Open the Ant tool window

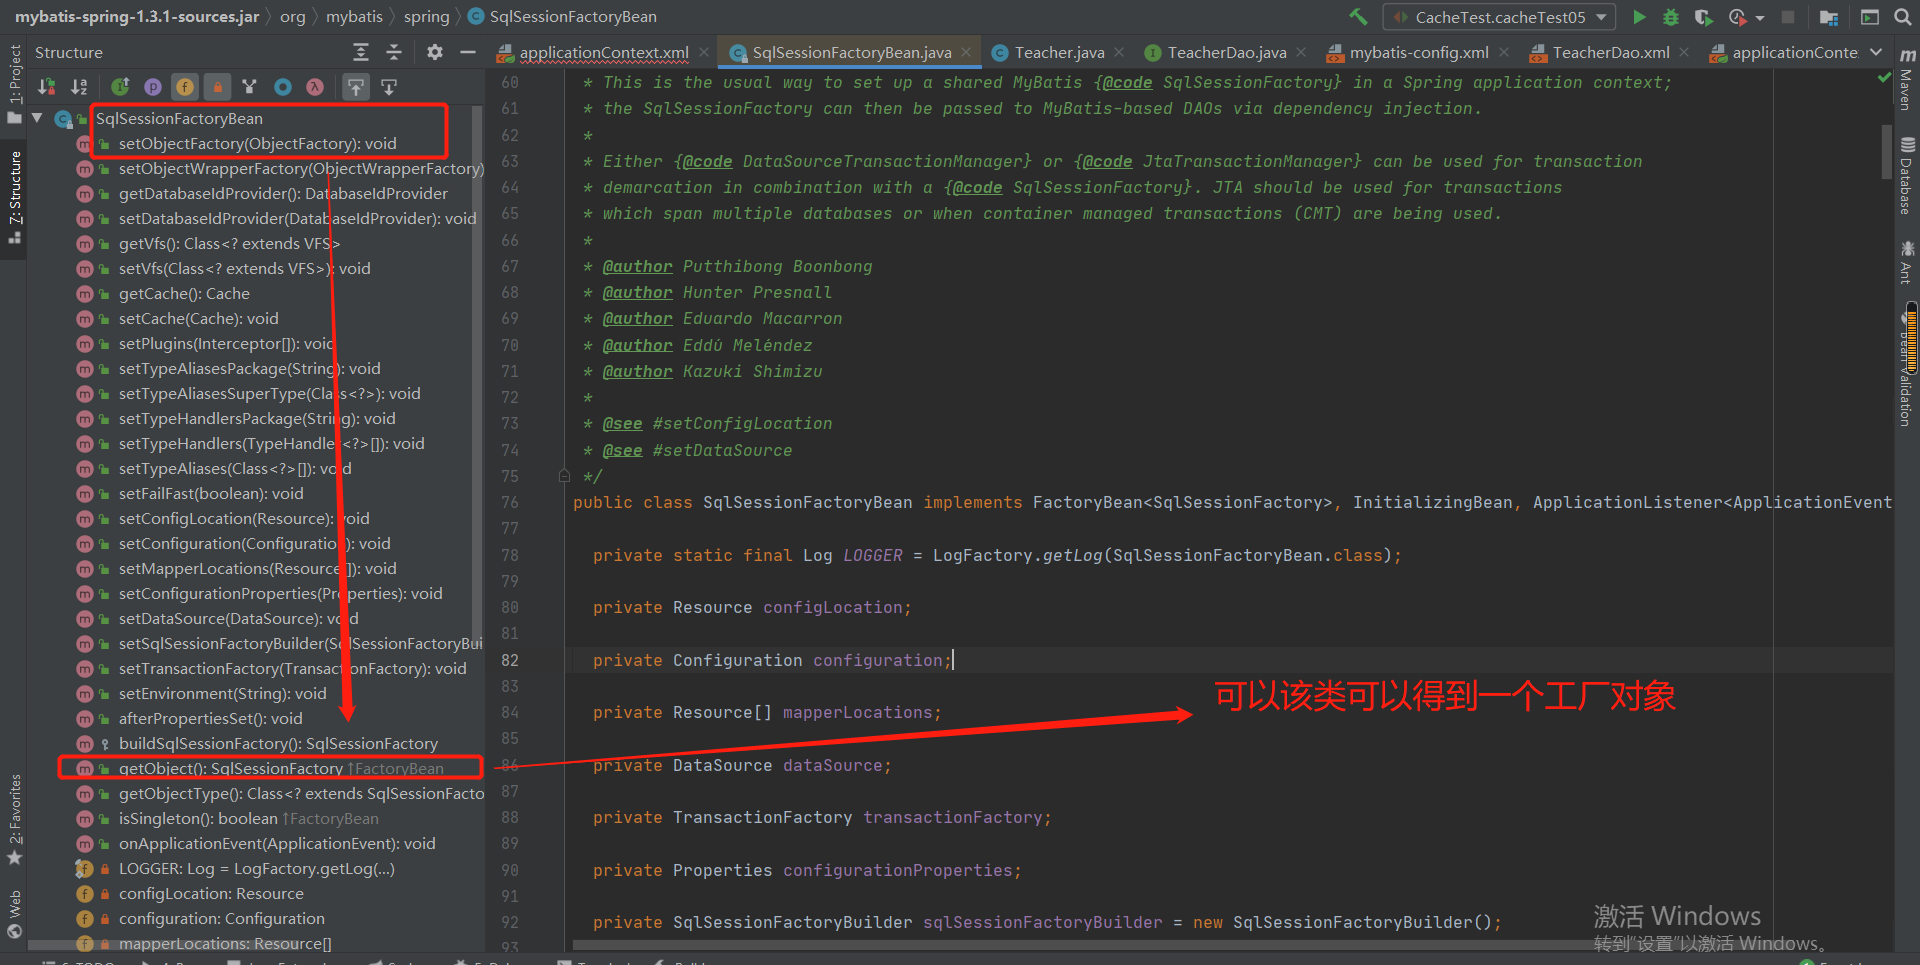click(x=1907, y=262)
